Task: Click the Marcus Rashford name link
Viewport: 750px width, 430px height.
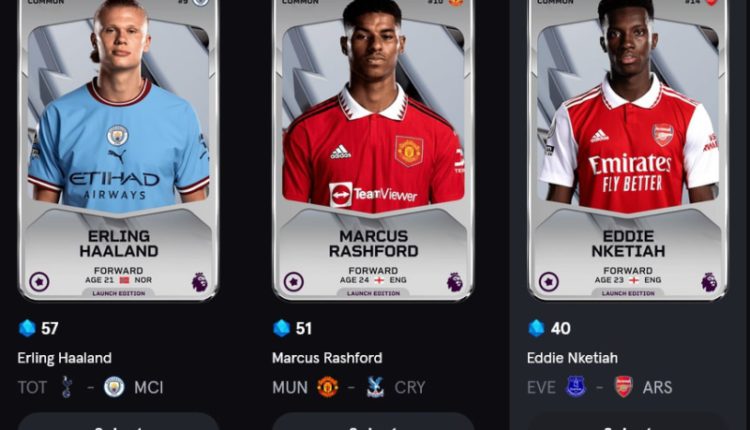Action: point(327,358)
